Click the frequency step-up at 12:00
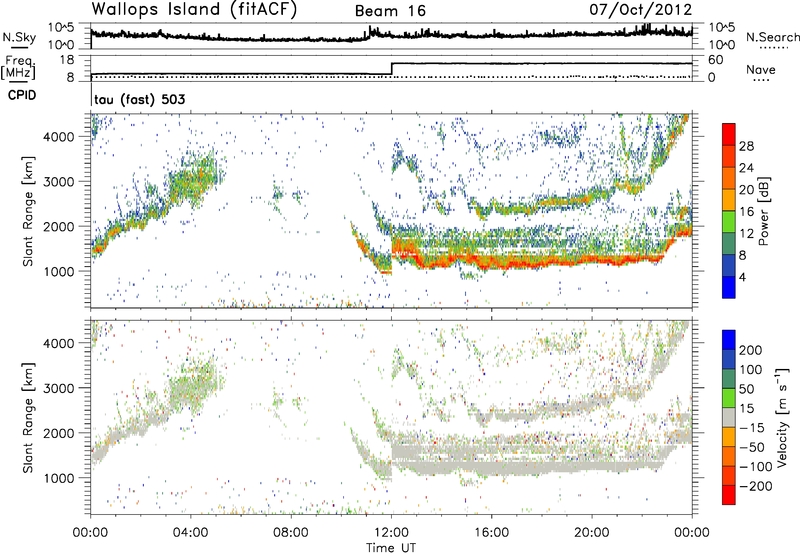The image size is (800, 554). click(x=392, y=69)
